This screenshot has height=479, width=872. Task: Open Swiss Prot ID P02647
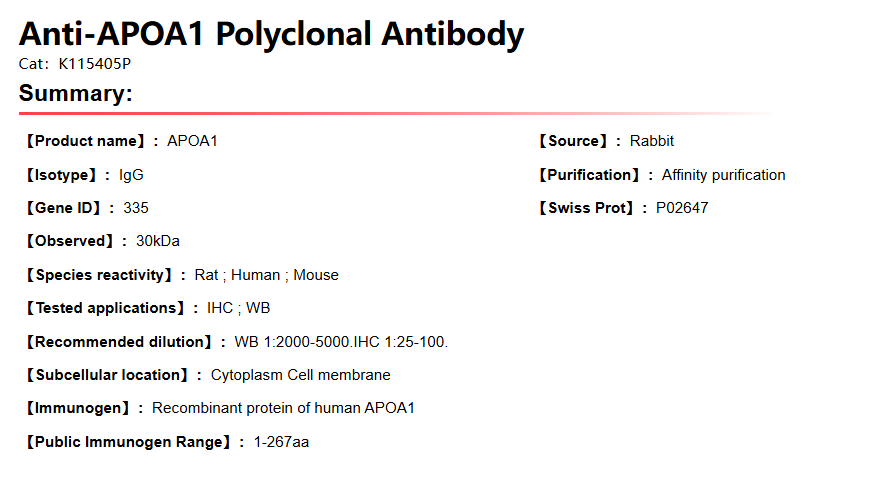(682, 208)
